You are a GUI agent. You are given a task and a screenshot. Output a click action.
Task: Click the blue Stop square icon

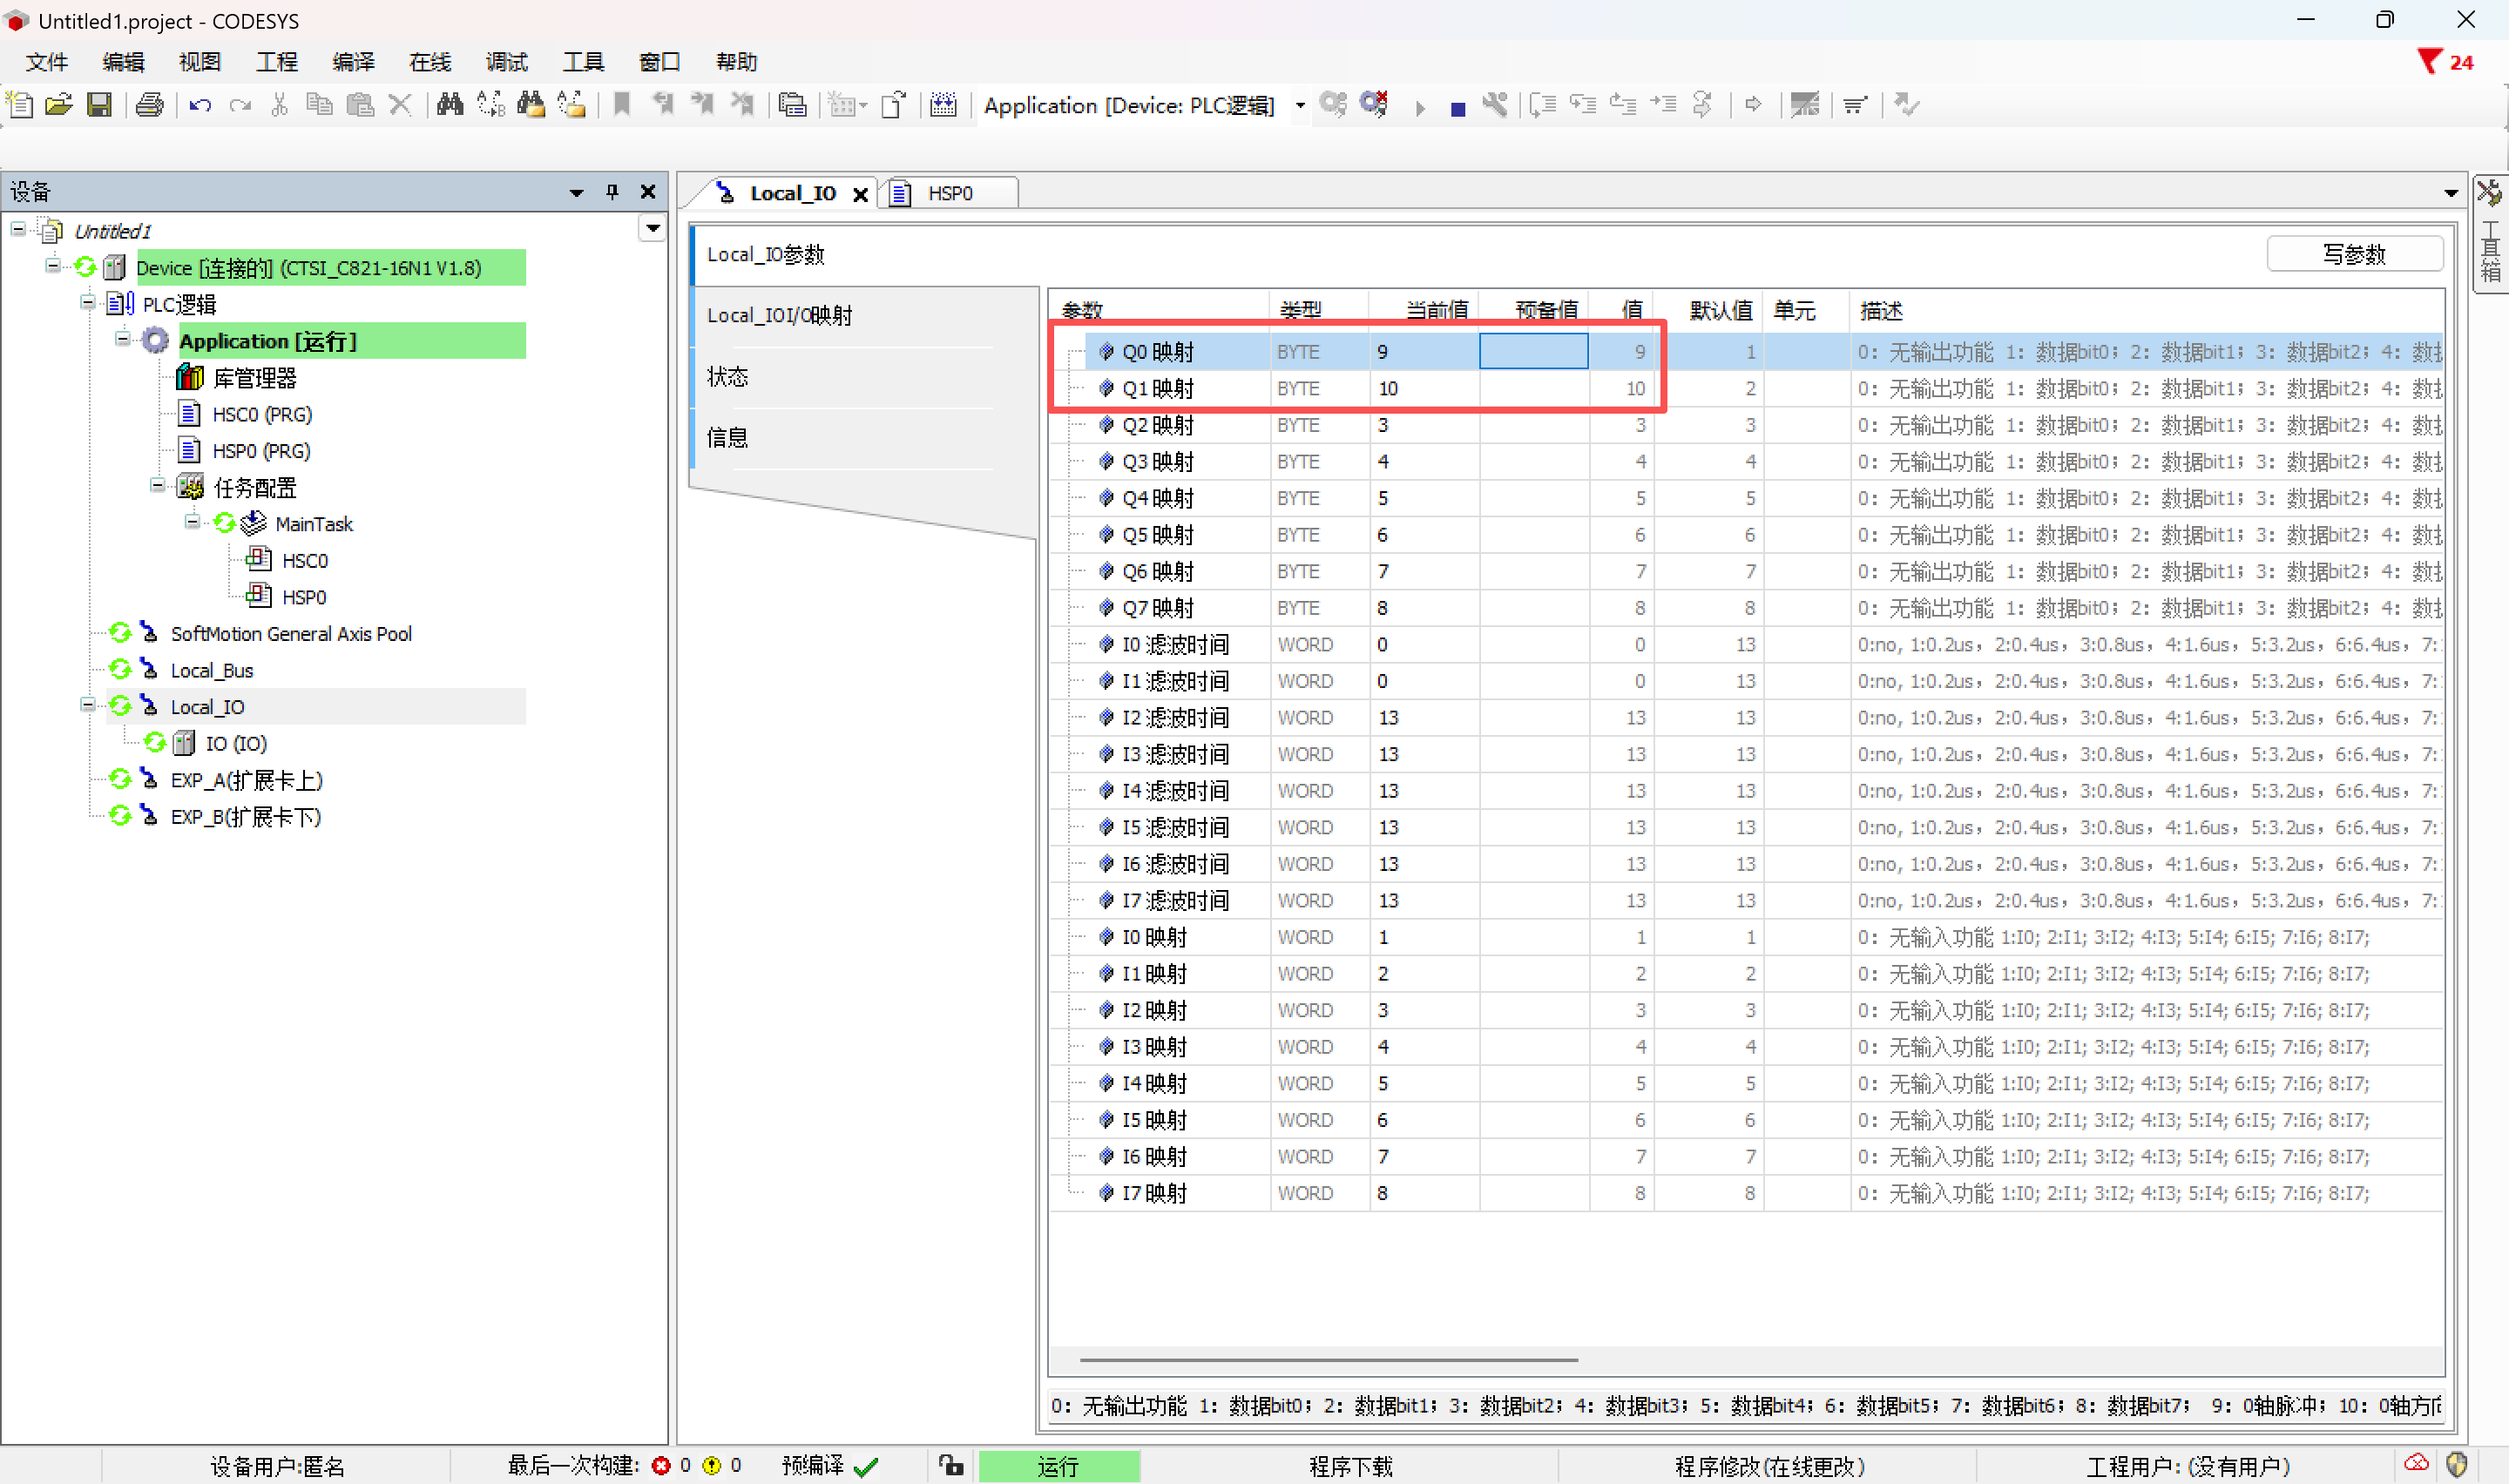[x=1458, y=108]
